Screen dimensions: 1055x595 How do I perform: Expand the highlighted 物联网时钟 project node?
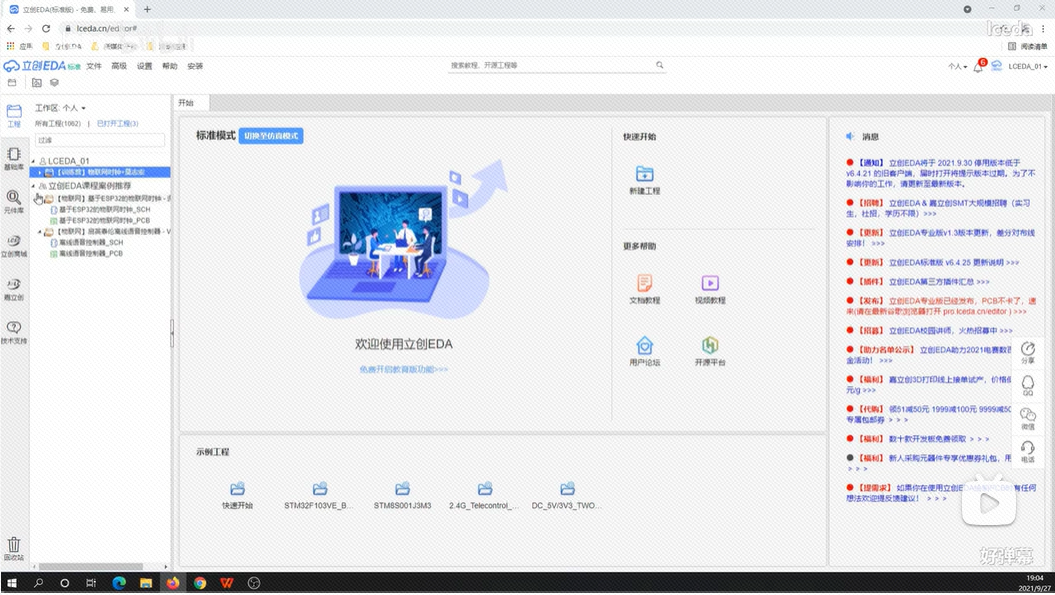point(40,172)
